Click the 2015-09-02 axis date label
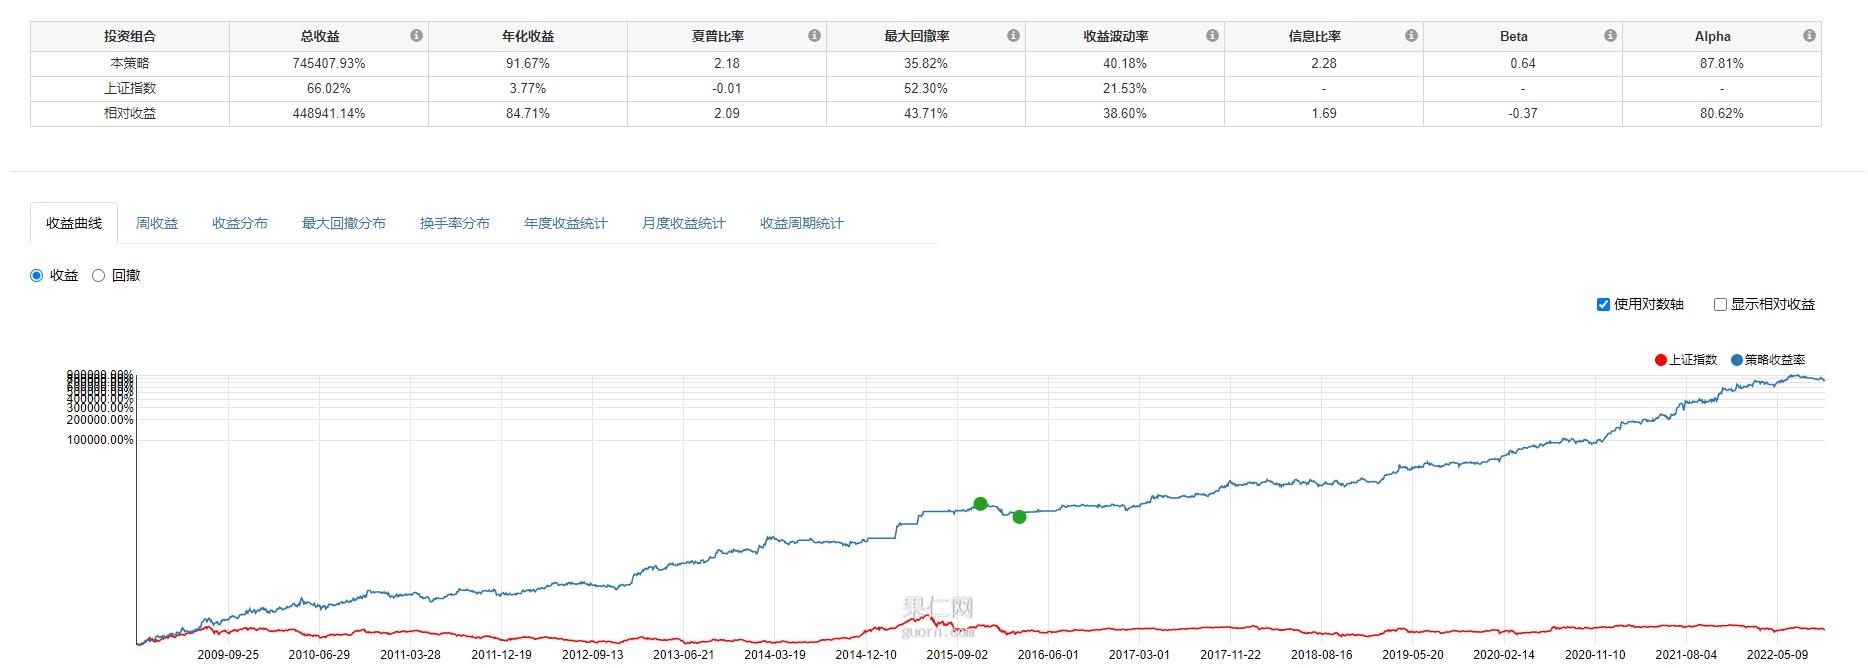 957,655
